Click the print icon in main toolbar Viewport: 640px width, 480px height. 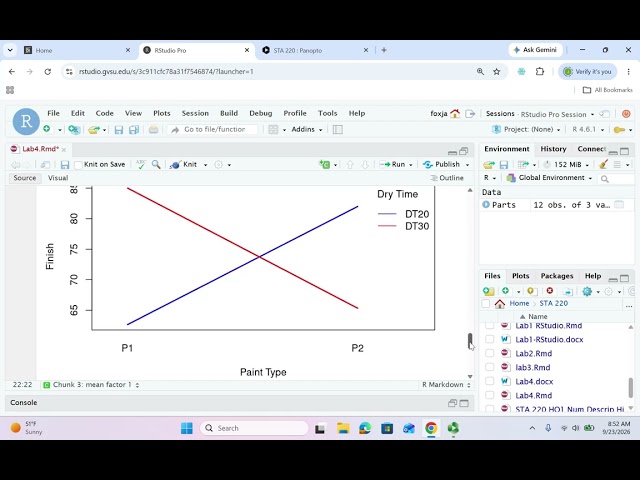pyautogui.click(x=153, y=130)
